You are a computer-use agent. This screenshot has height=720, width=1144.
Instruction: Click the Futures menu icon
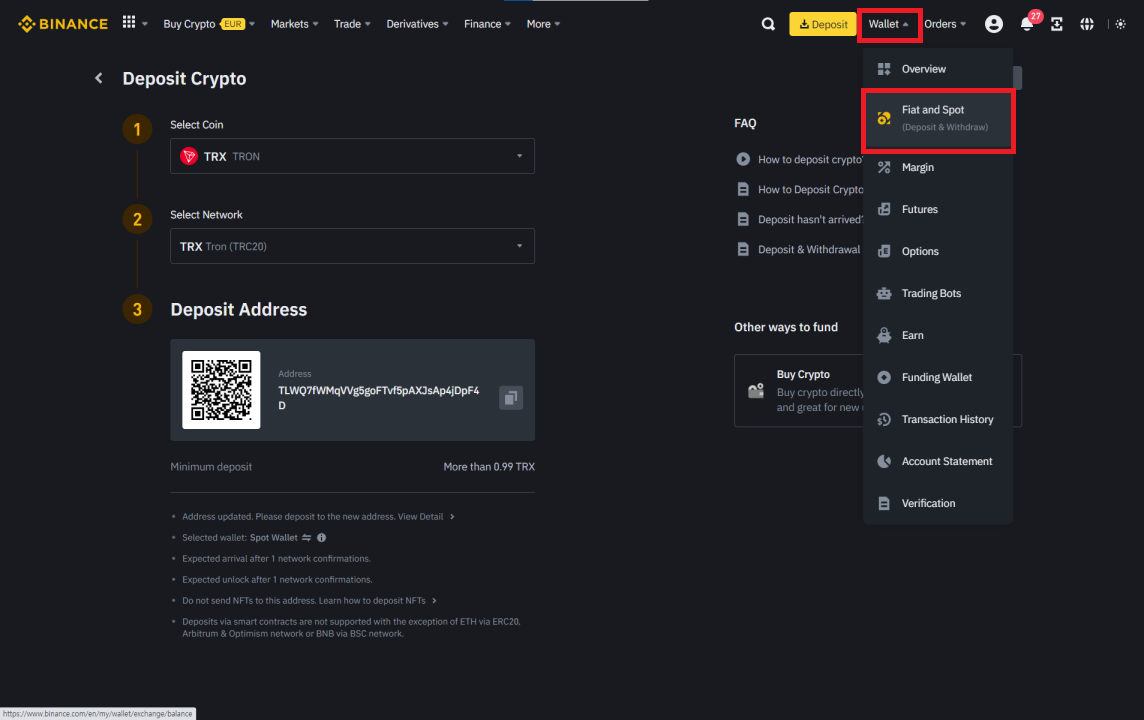(884, 209)
